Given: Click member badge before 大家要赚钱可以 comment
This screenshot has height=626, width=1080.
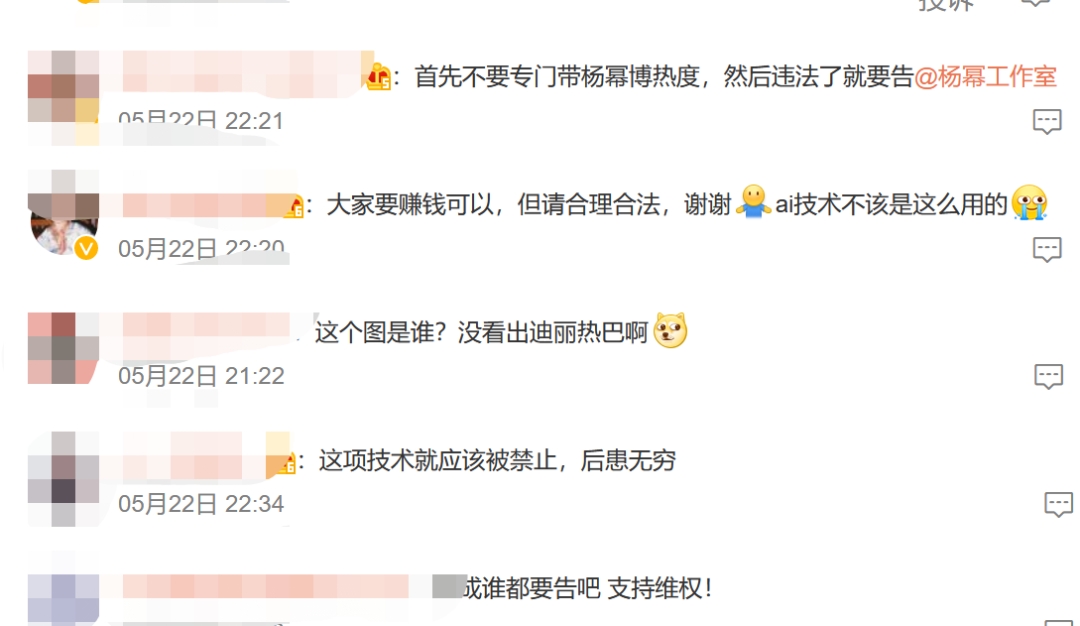Looking at the screenshot, I should point(294,206).
